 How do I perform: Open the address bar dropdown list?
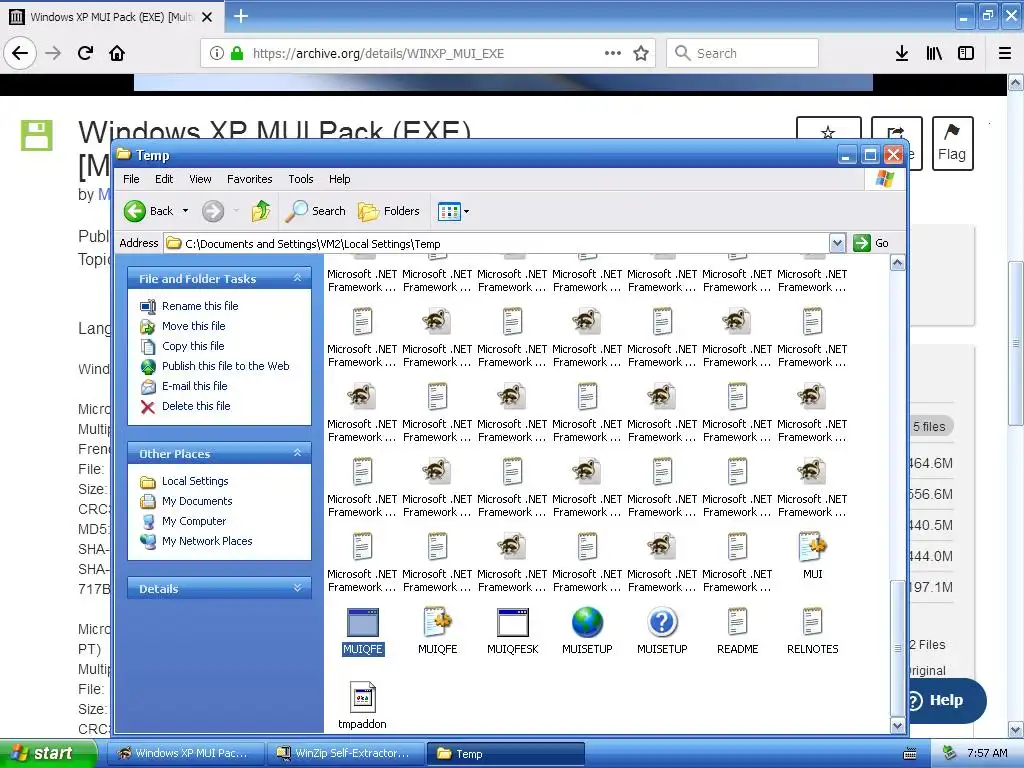(837, 243)
